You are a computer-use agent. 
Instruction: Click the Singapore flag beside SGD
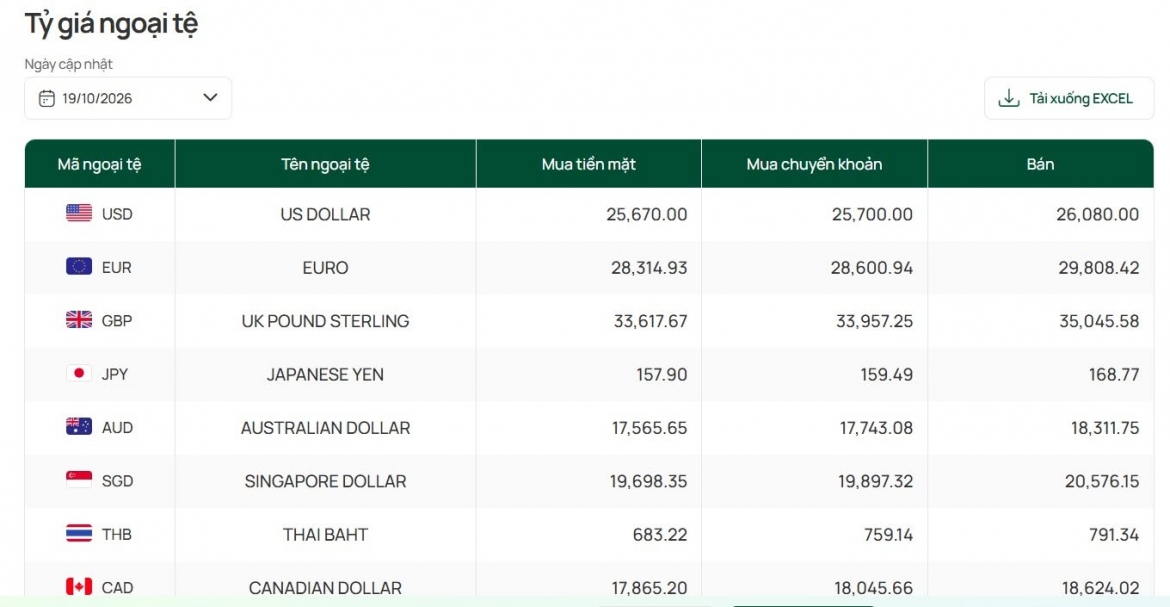[79, 480]
